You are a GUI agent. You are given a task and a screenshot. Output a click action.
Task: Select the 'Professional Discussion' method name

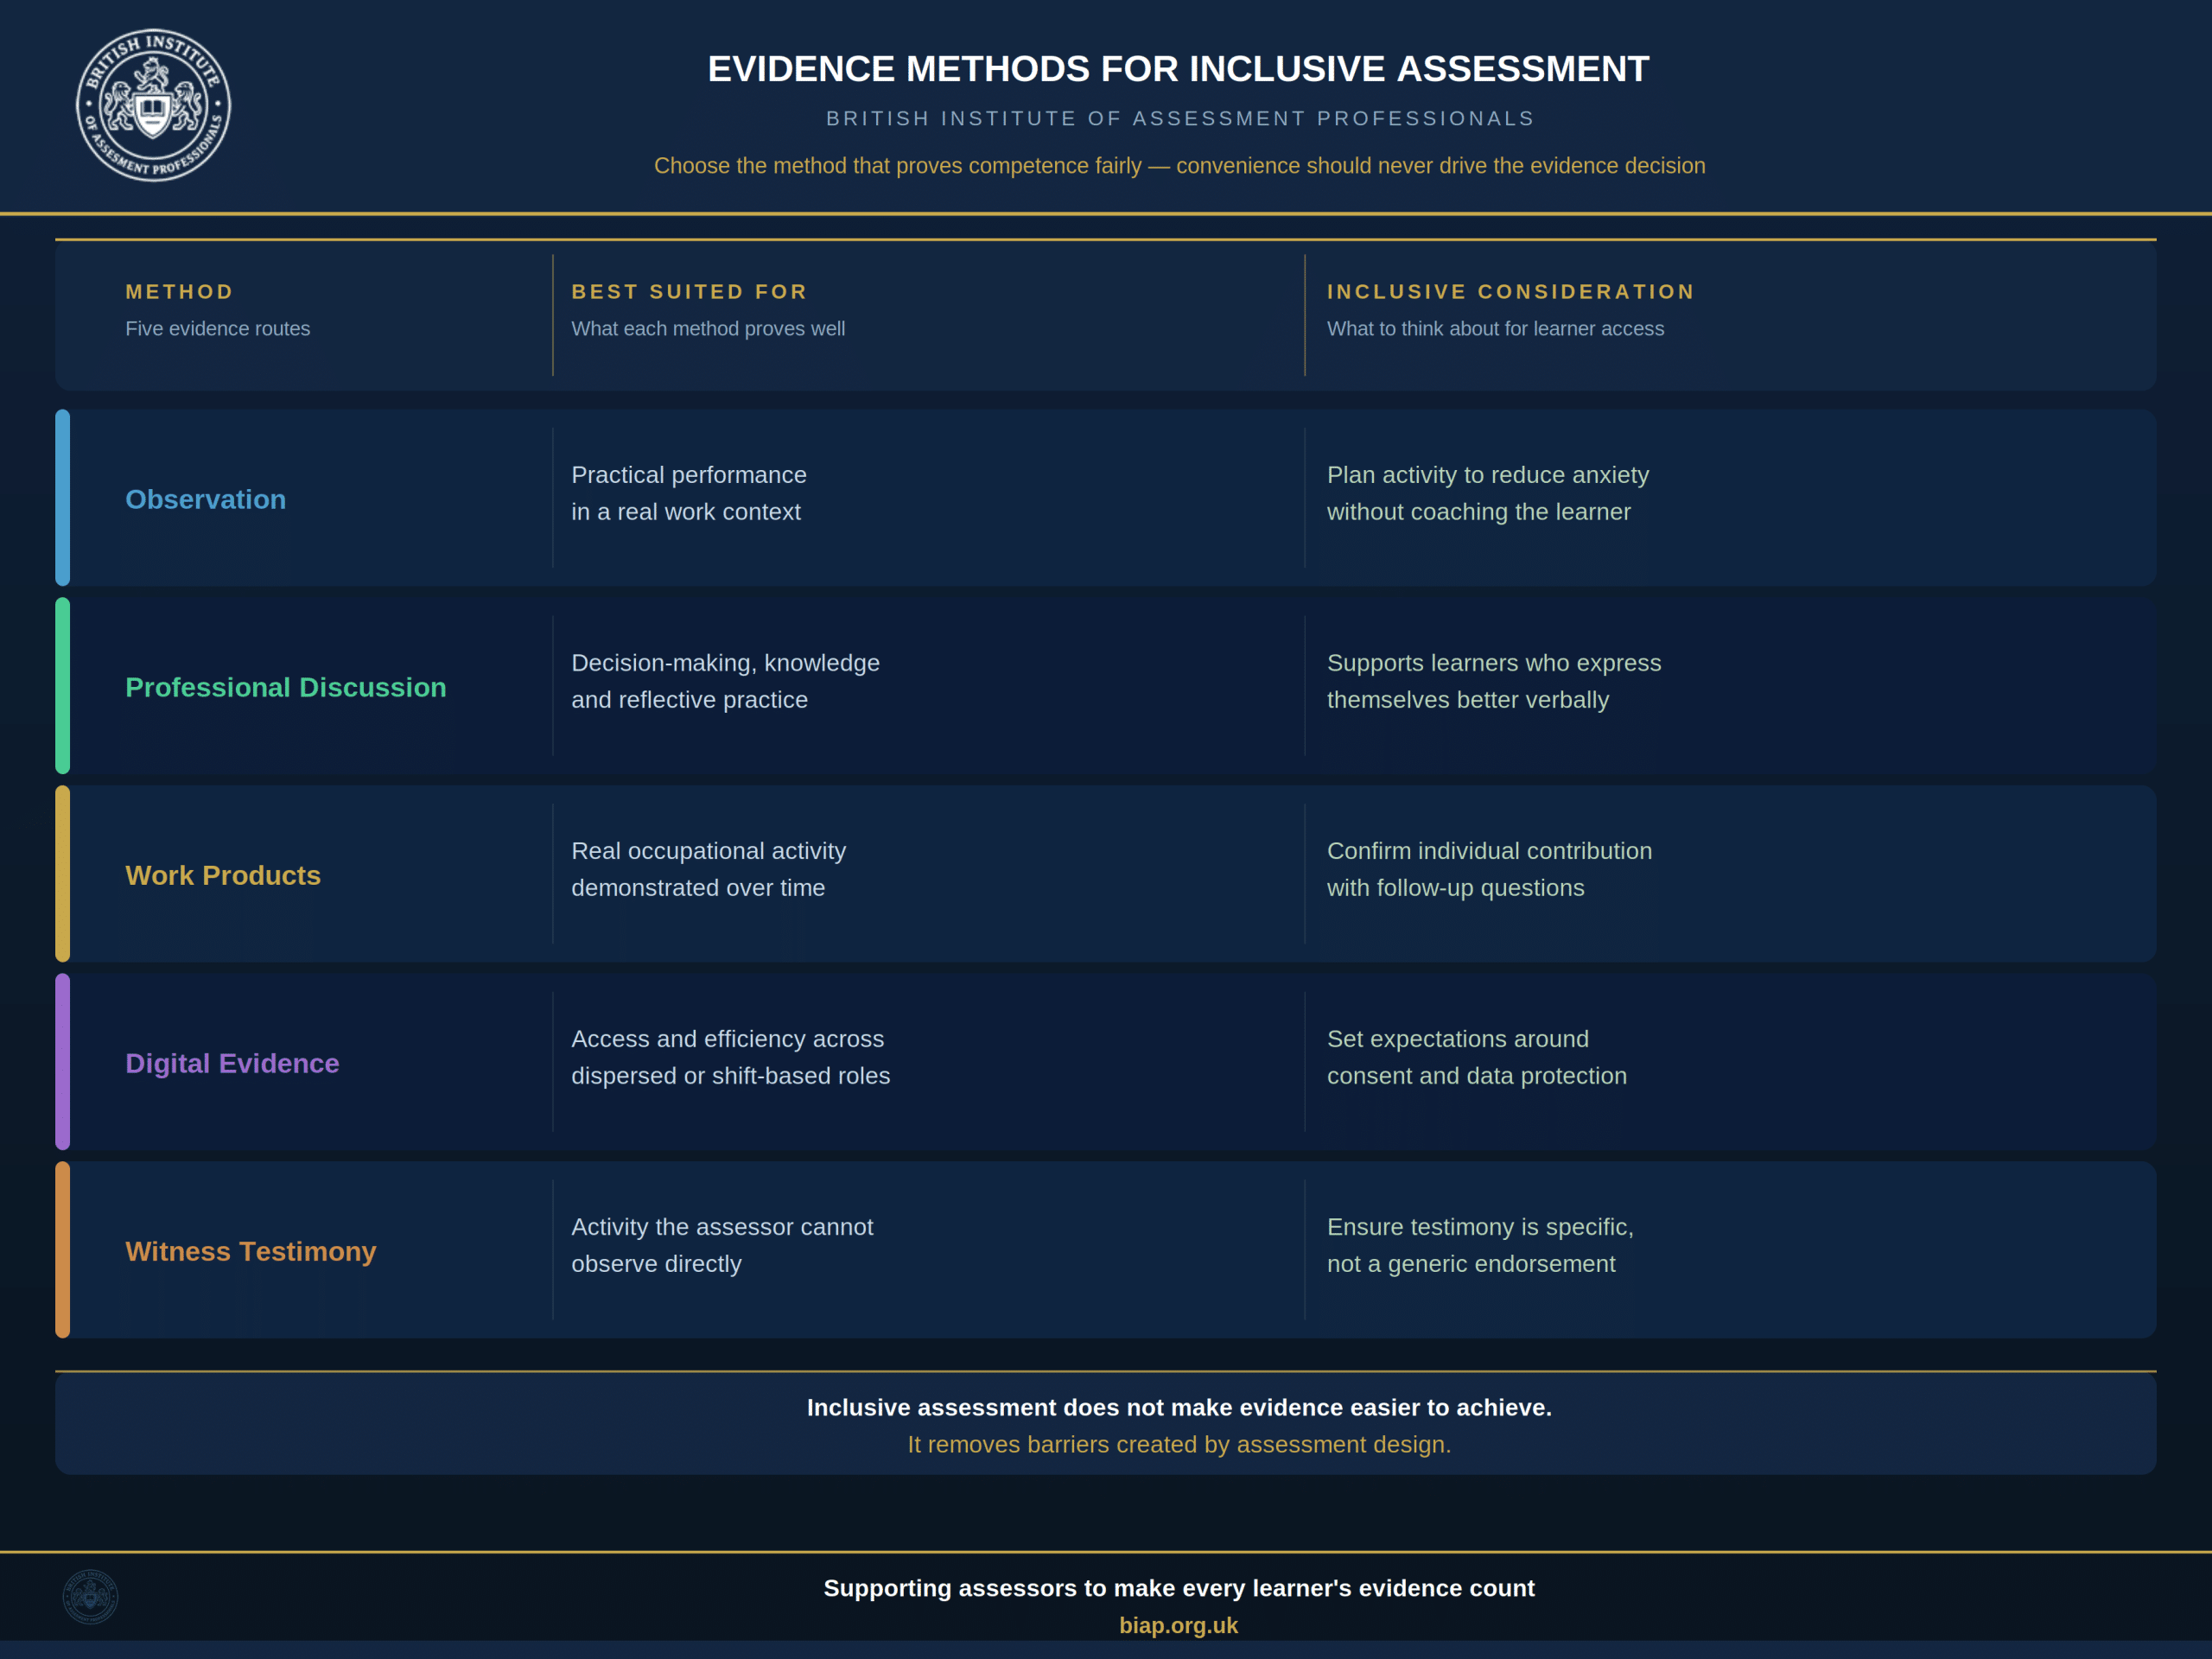click(286, 687)
